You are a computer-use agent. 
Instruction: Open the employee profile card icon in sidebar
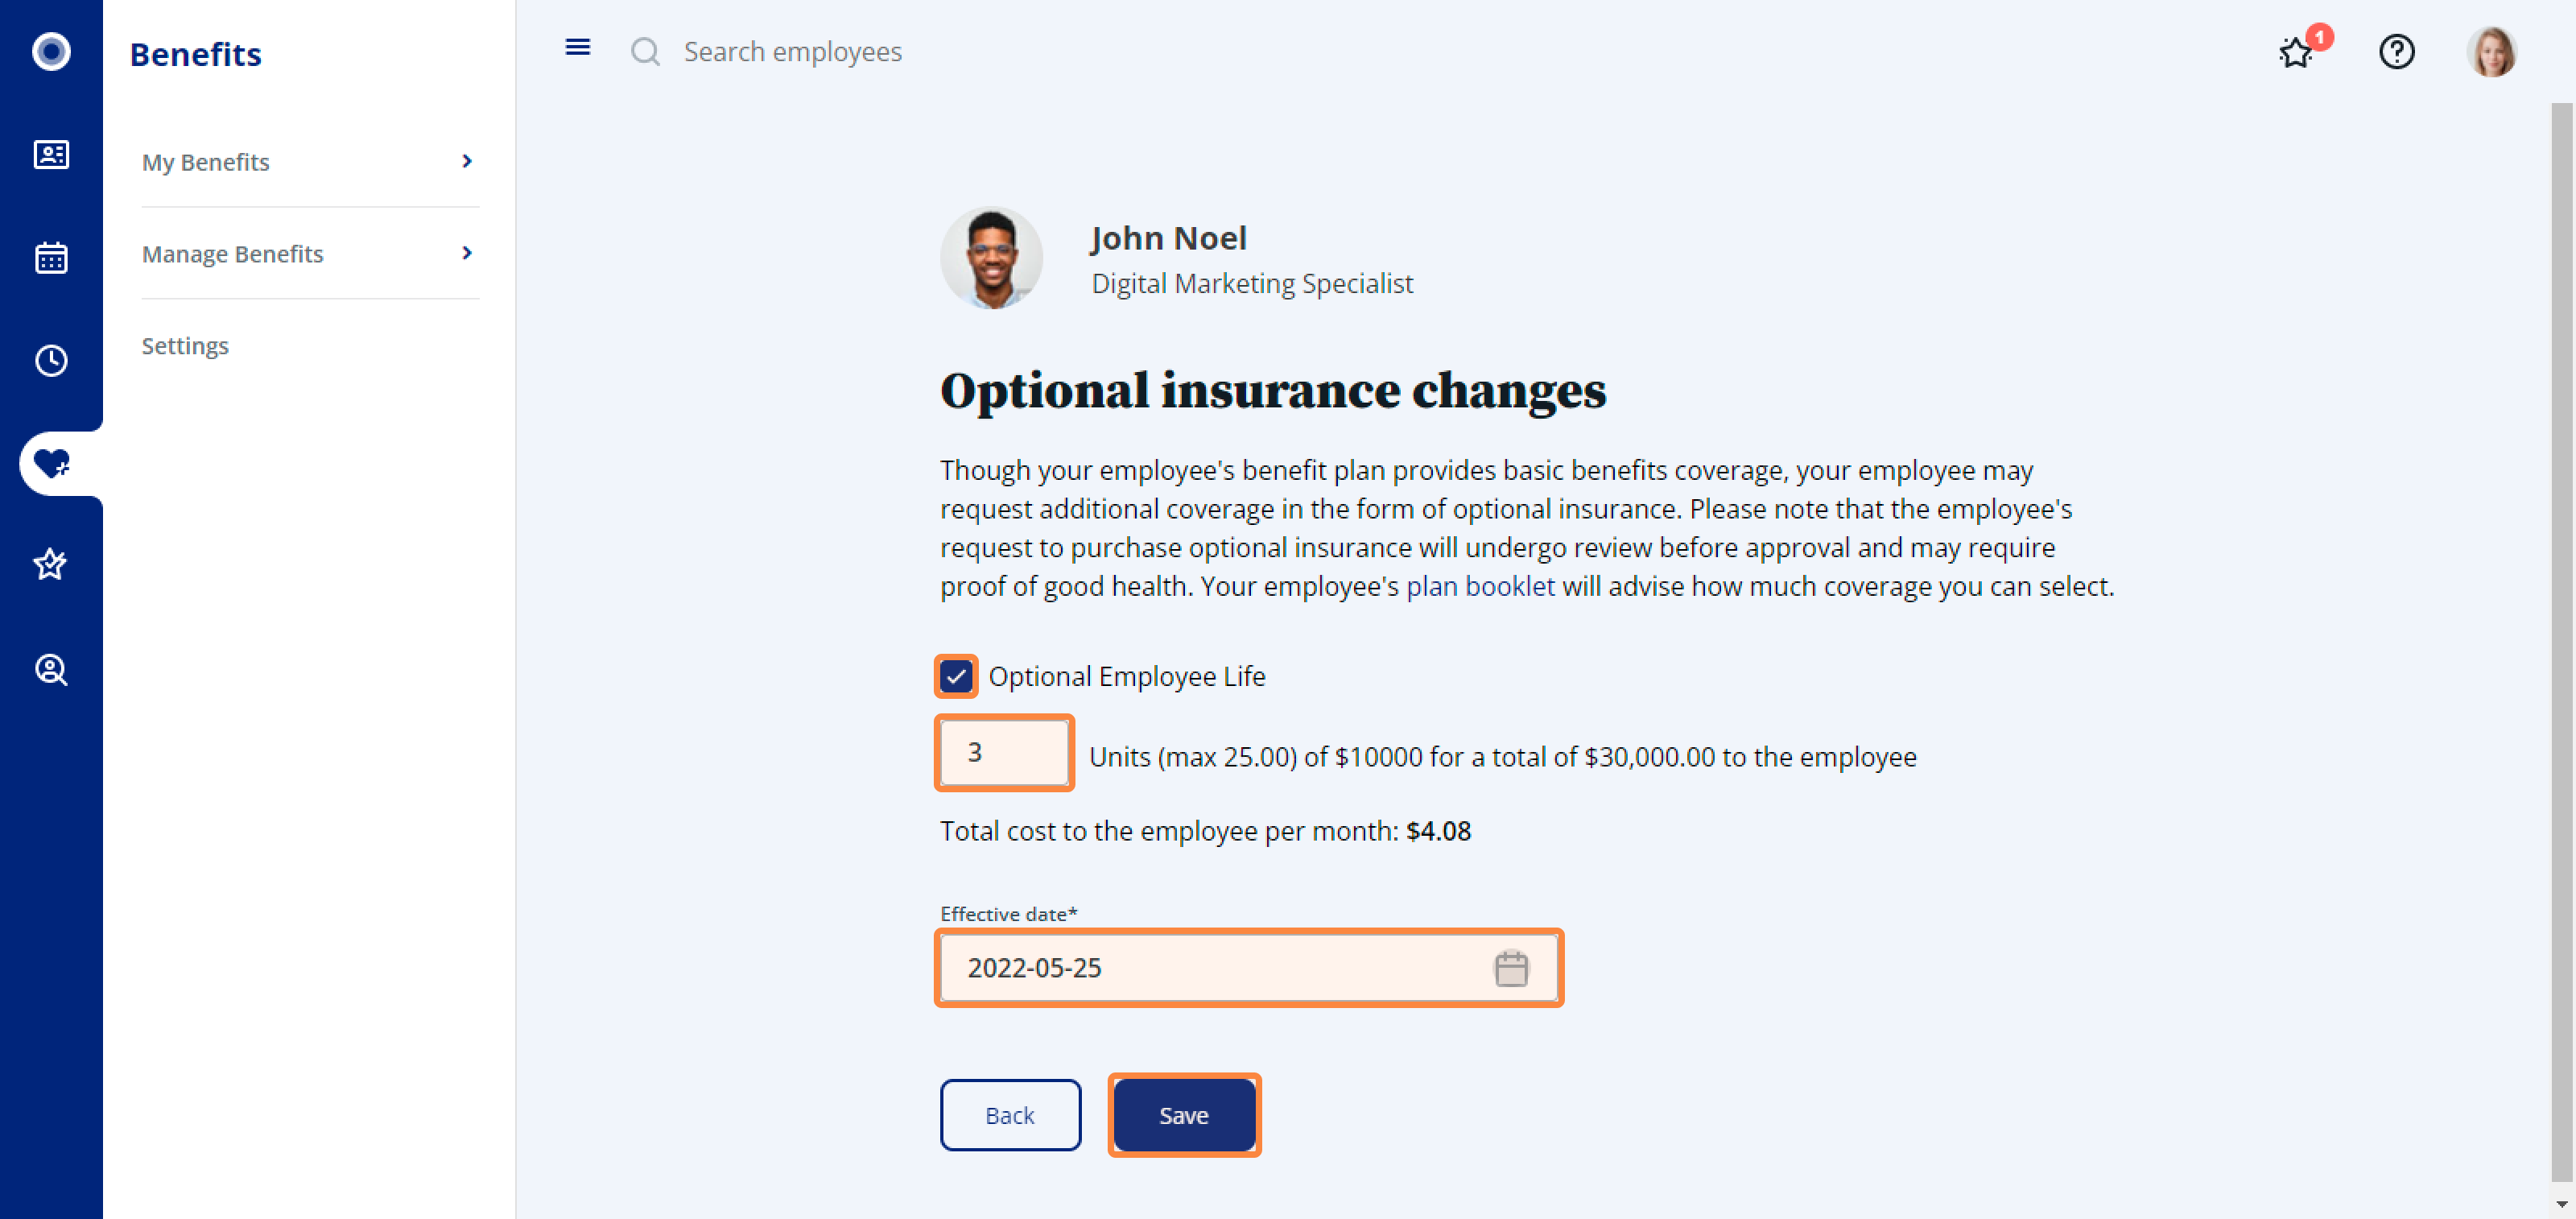51,155
